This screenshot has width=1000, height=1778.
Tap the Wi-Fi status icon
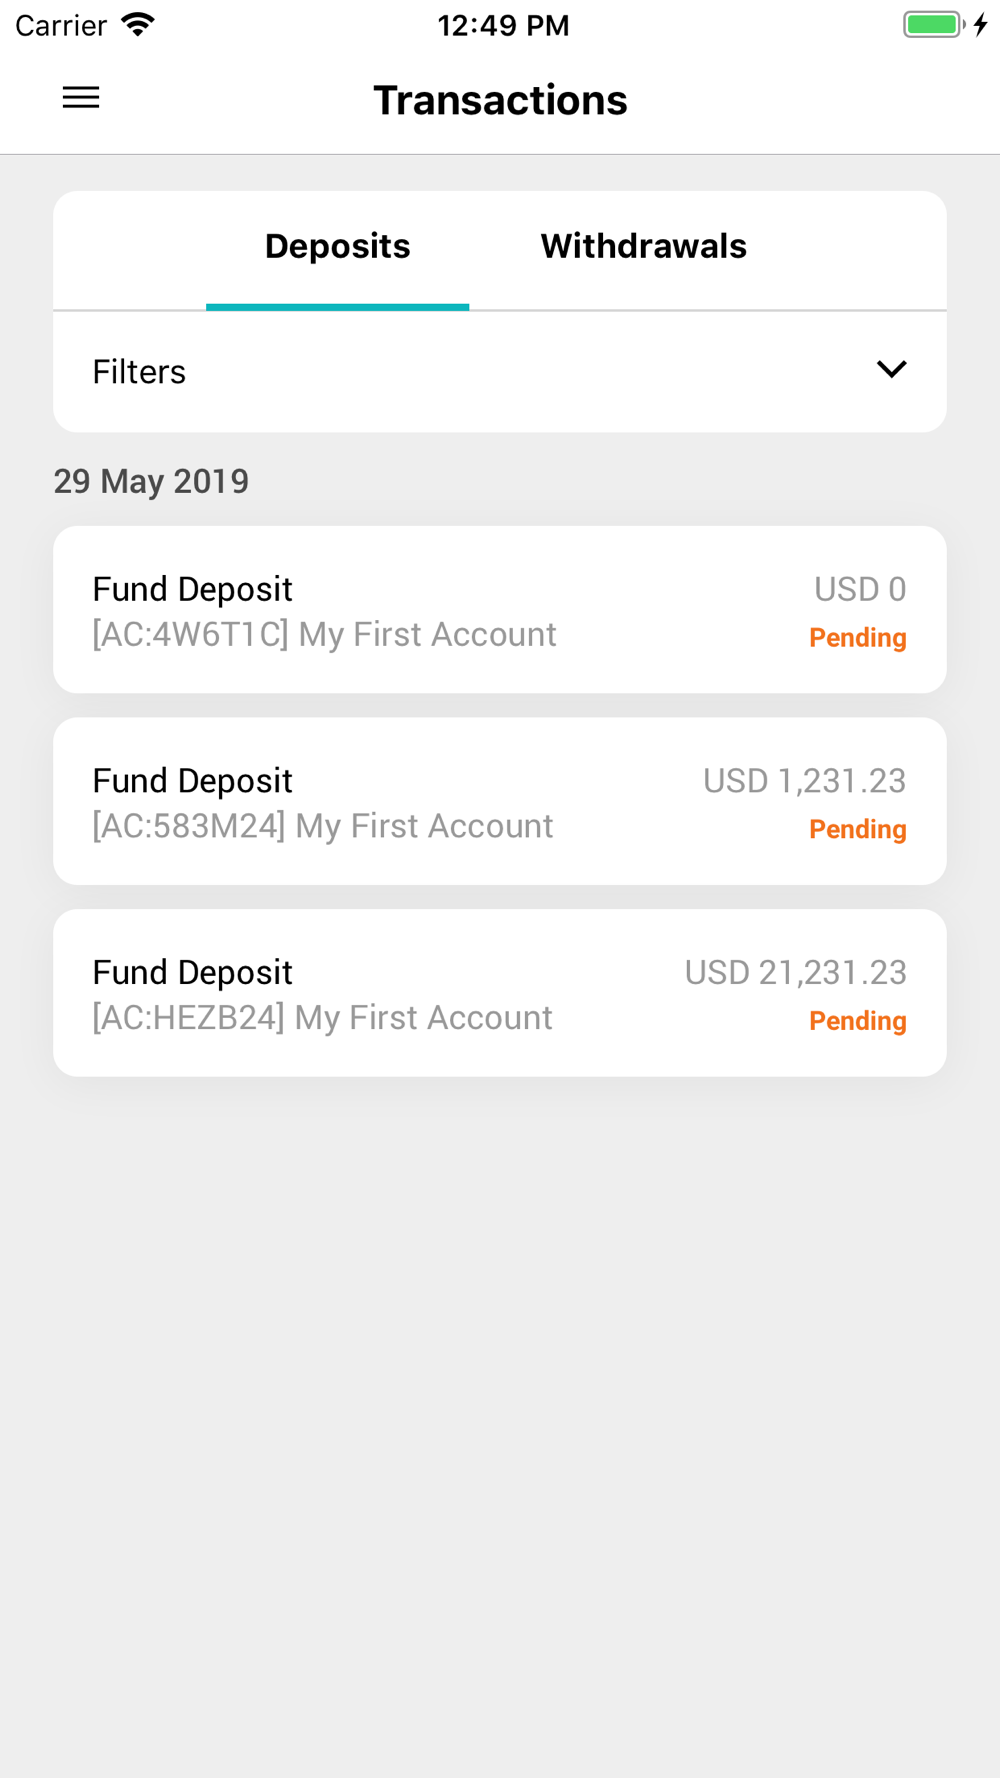[138, 24]
